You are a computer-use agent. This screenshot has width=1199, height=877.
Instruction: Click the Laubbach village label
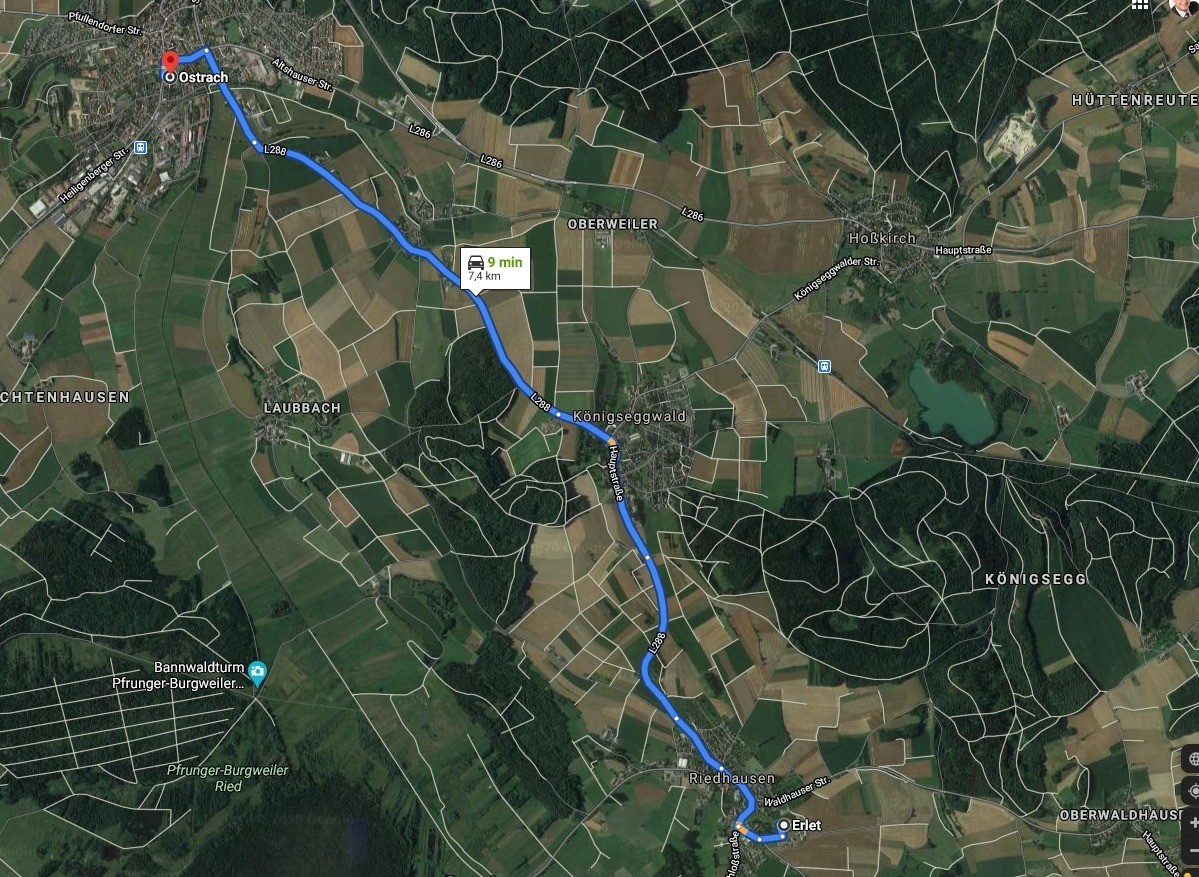click(x=302, y=408)
